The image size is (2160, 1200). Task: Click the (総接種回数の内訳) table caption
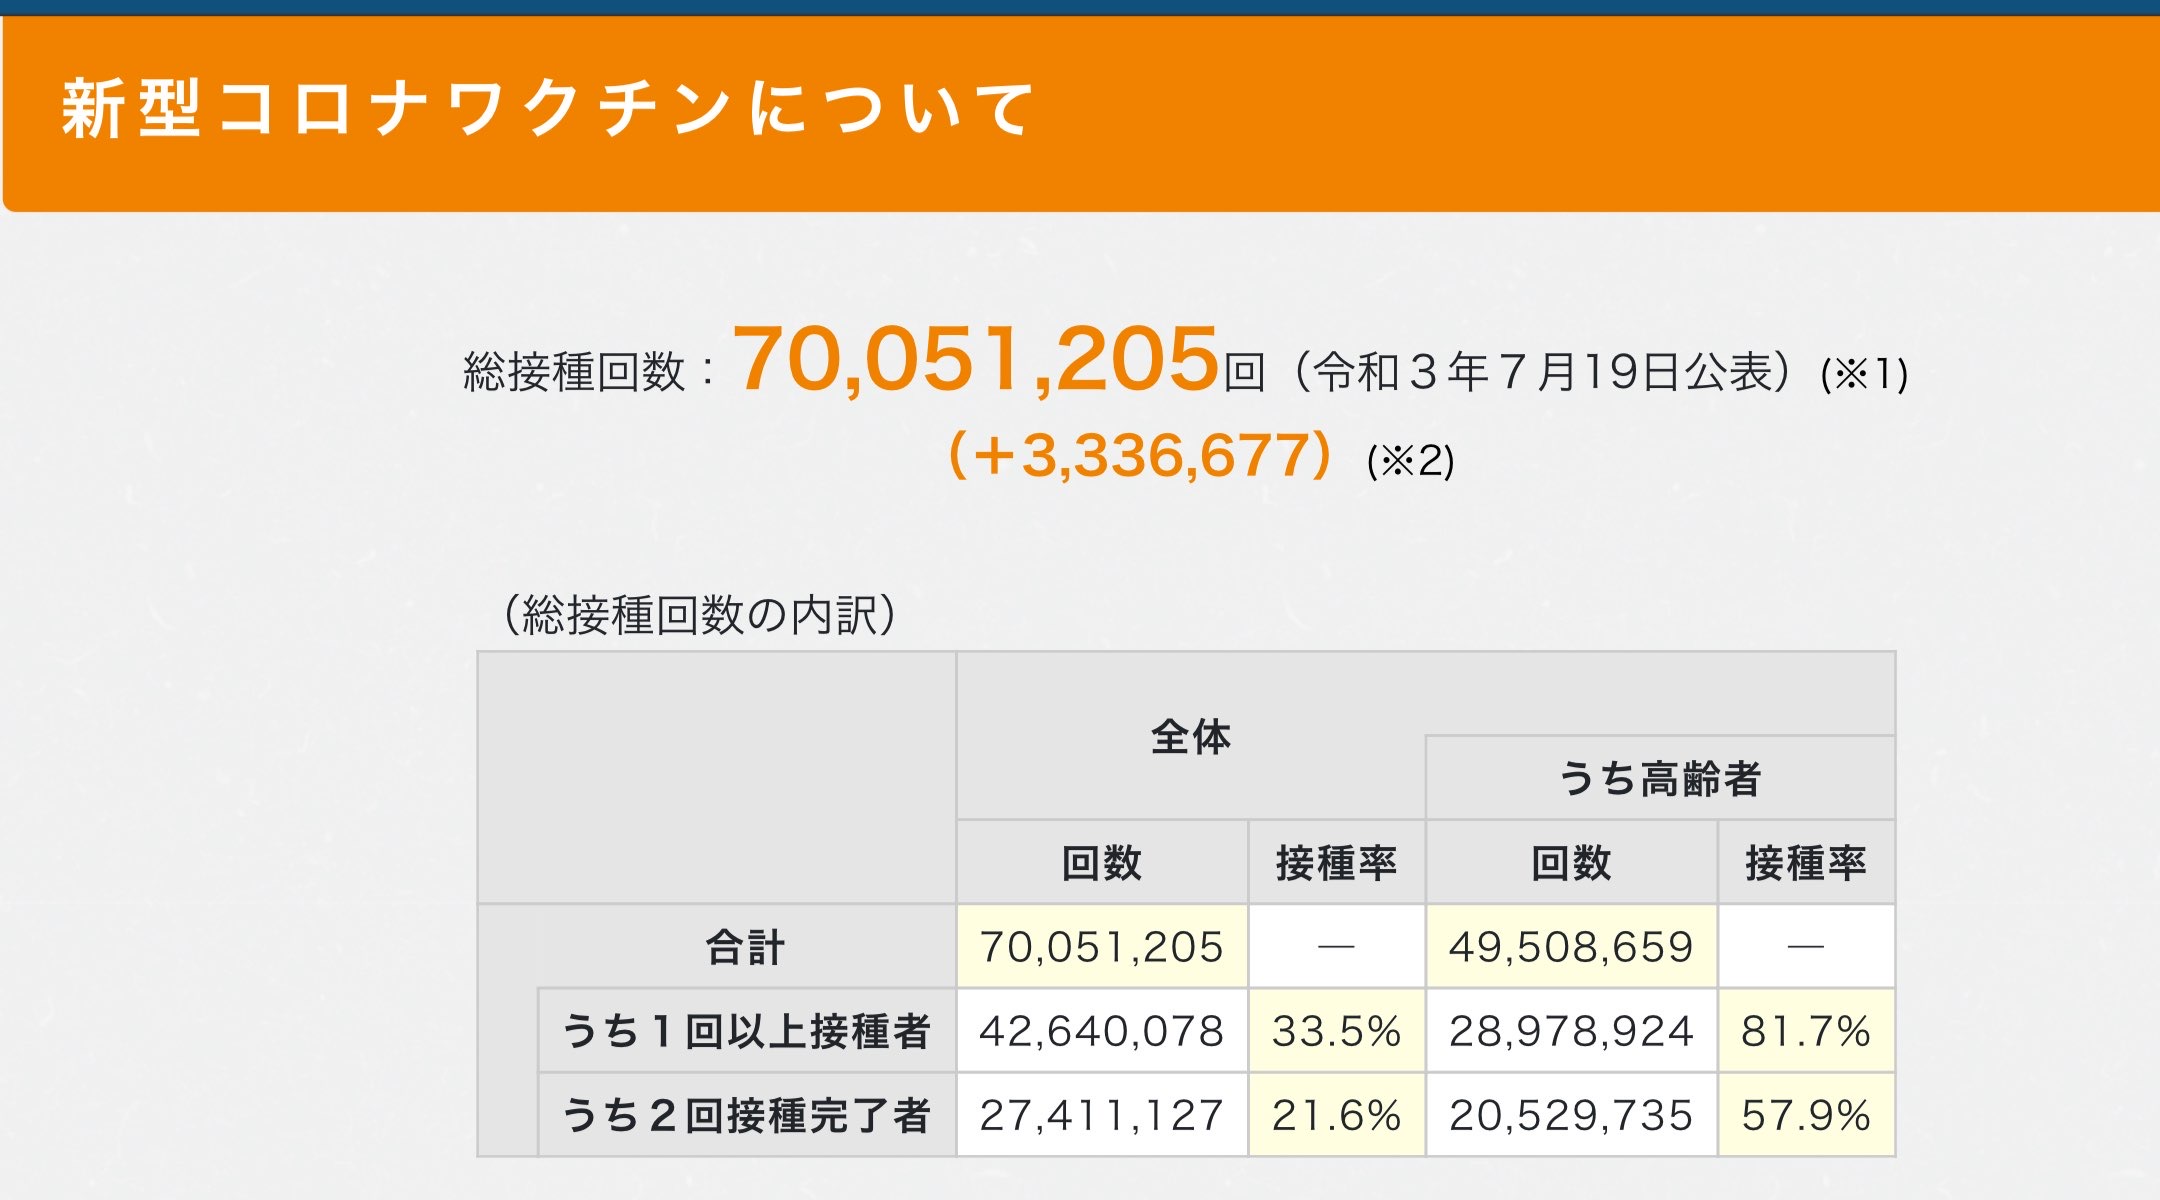pyautogui.click(x=700, y=615)
